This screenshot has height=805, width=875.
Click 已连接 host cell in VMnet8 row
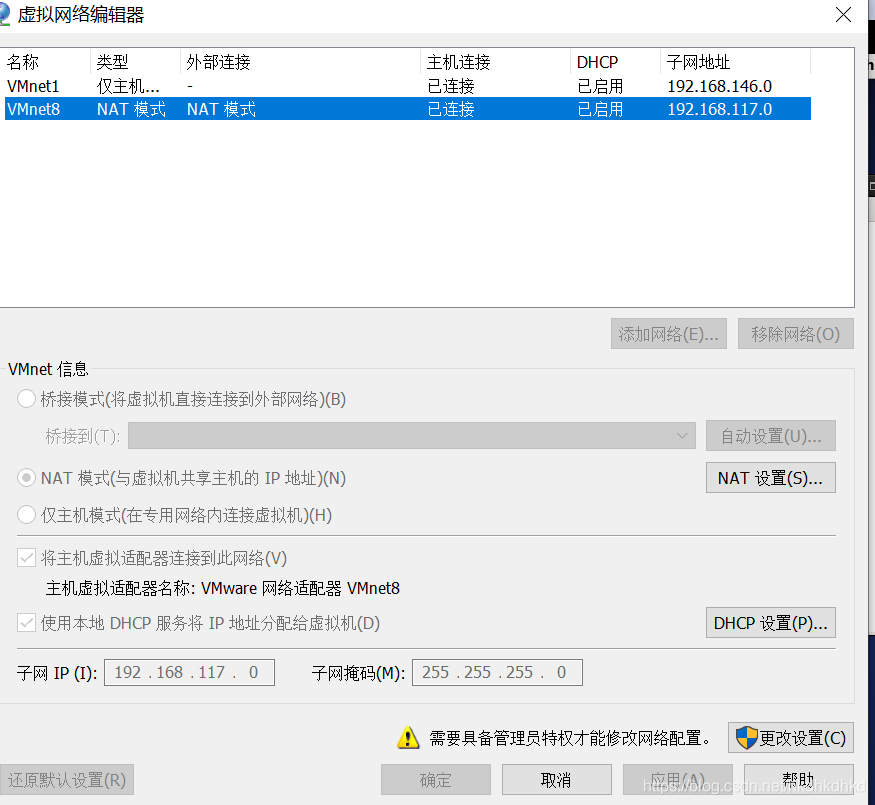pos(451,109)
